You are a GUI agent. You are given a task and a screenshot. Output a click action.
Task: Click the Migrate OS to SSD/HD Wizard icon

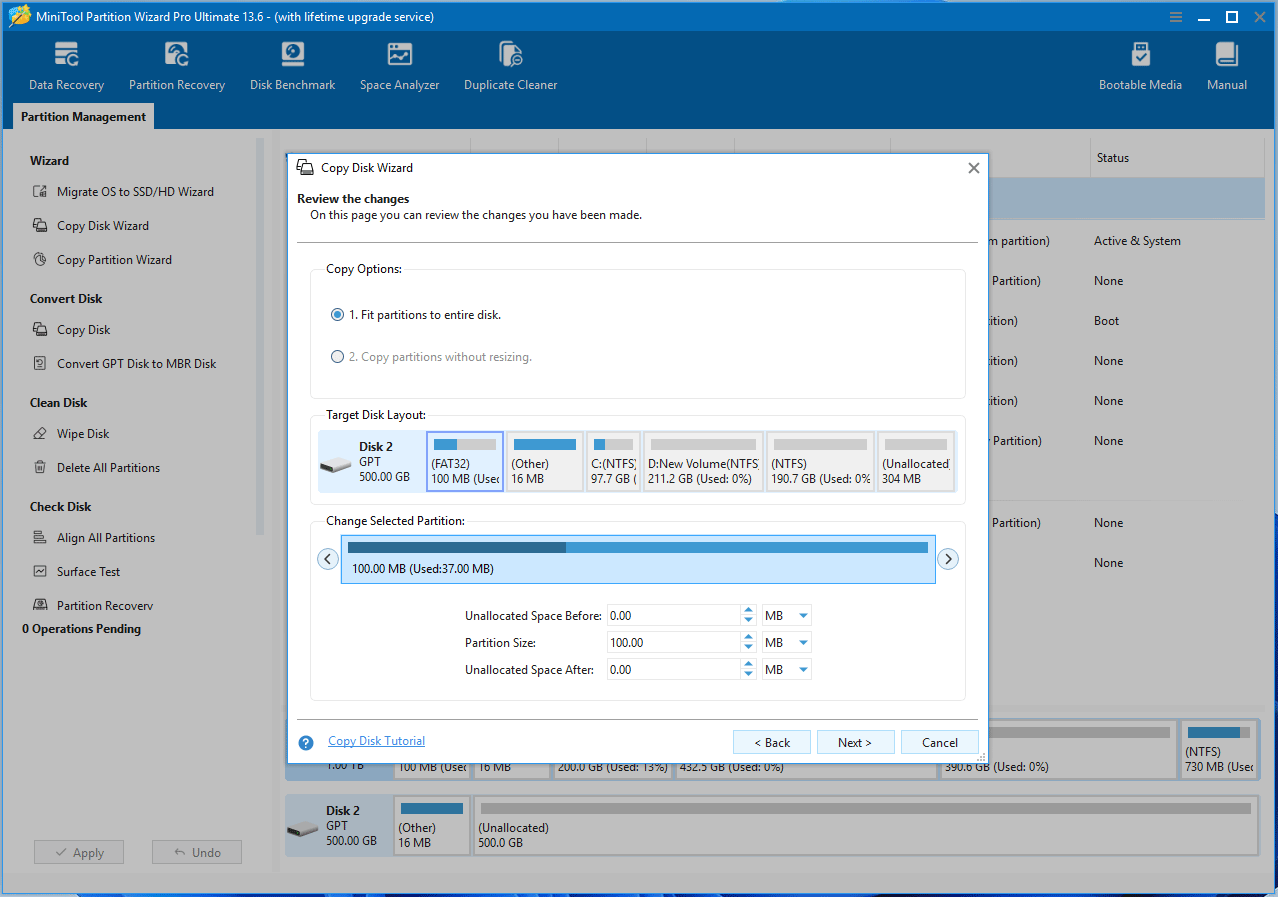pos(40,192)
